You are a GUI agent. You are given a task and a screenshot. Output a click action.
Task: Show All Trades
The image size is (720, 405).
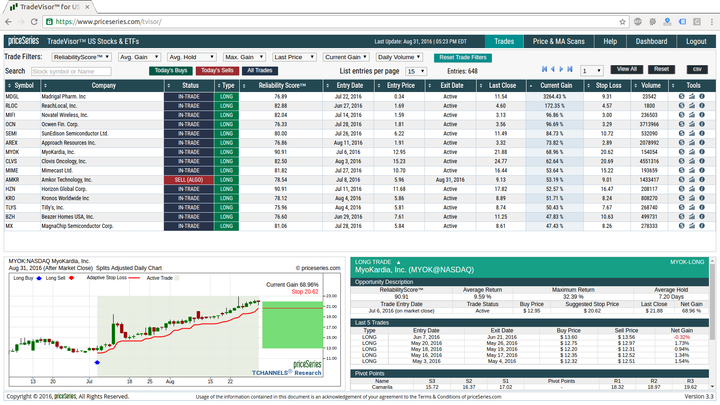(259, 71)
